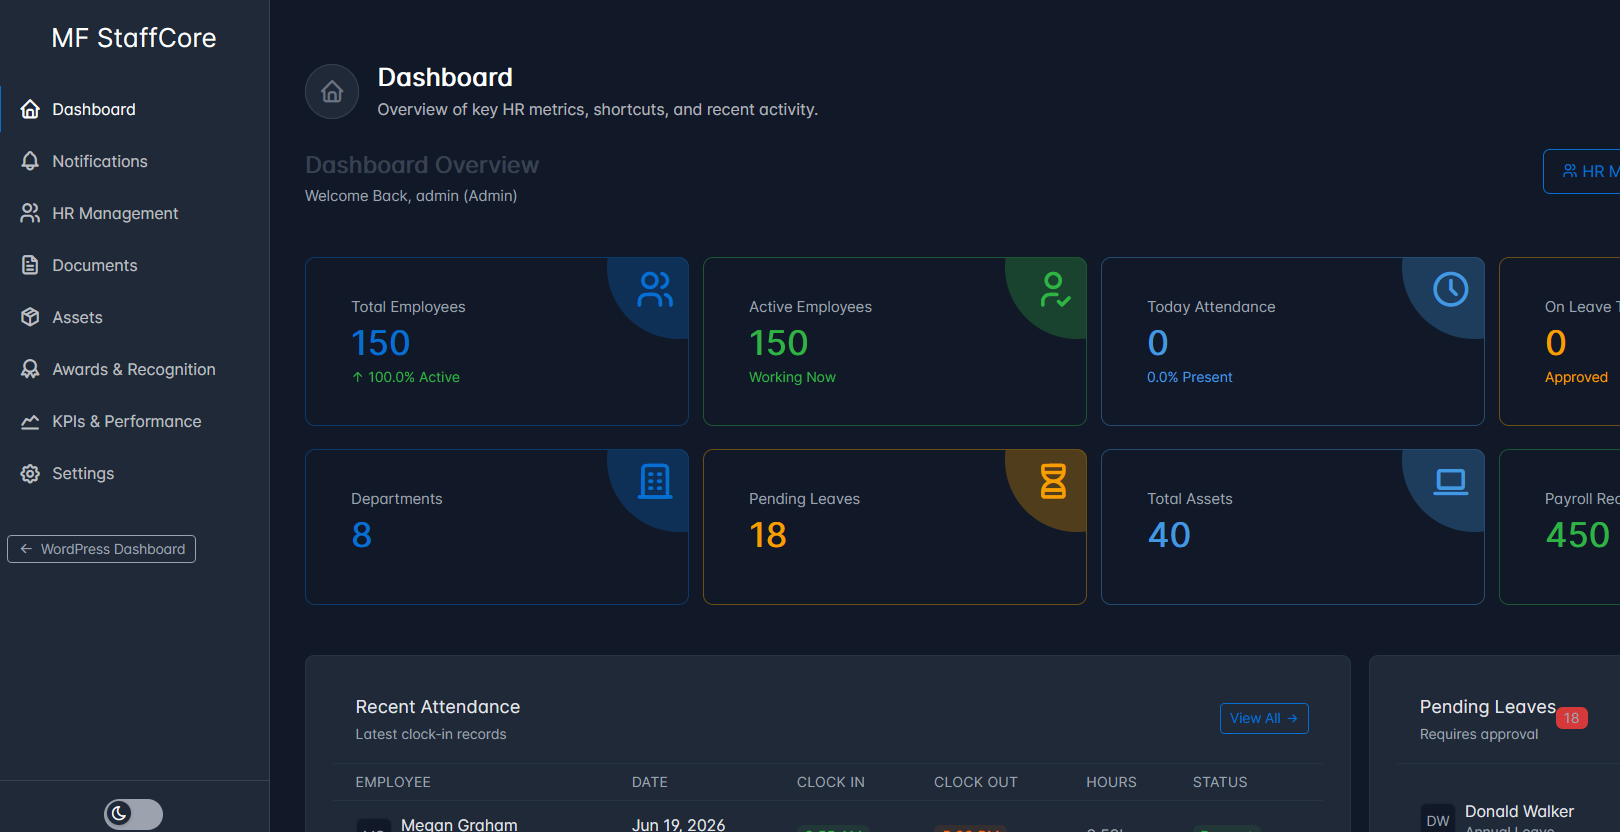Click the Pending Leaves hourglass icon
The height and width of the screenshot is (832, 1620).
tap(1054, 481)
